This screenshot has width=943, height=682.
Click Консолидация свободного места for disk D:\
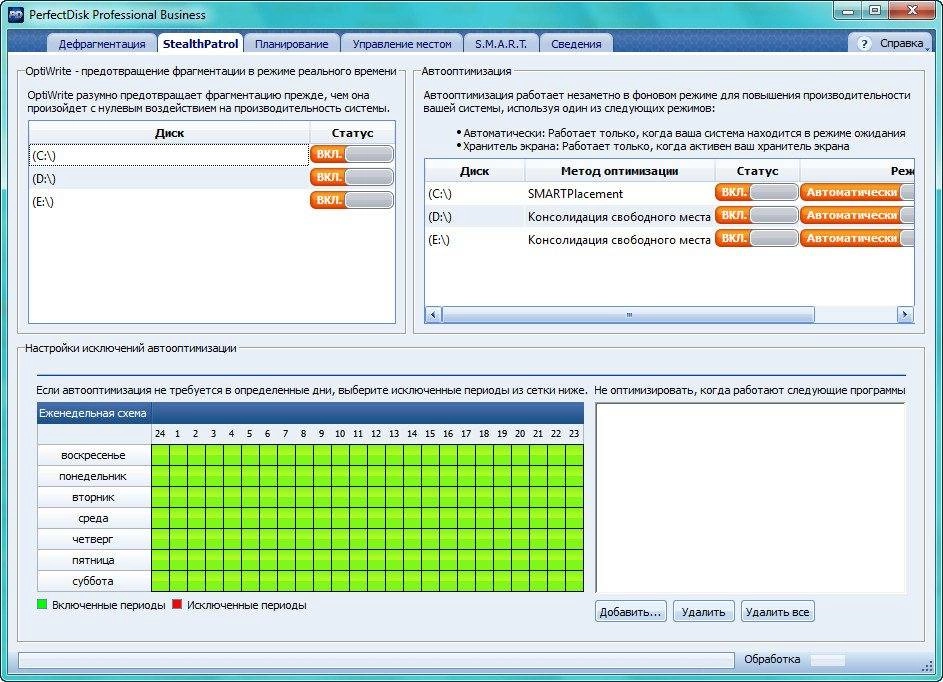point(619,217)
